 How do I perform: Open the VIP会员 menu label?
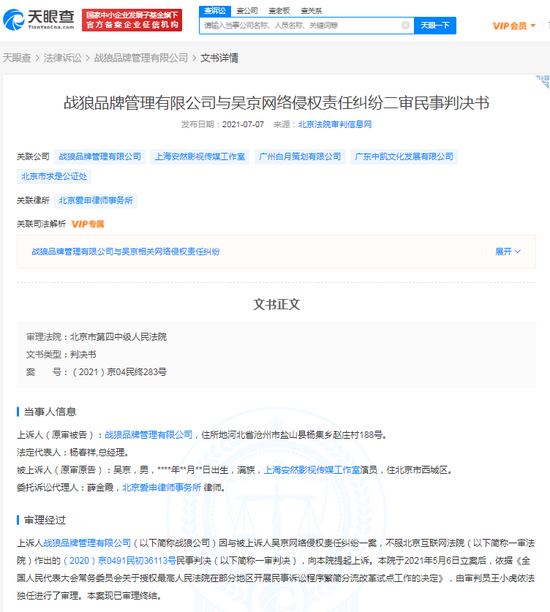tap(509, 26)
